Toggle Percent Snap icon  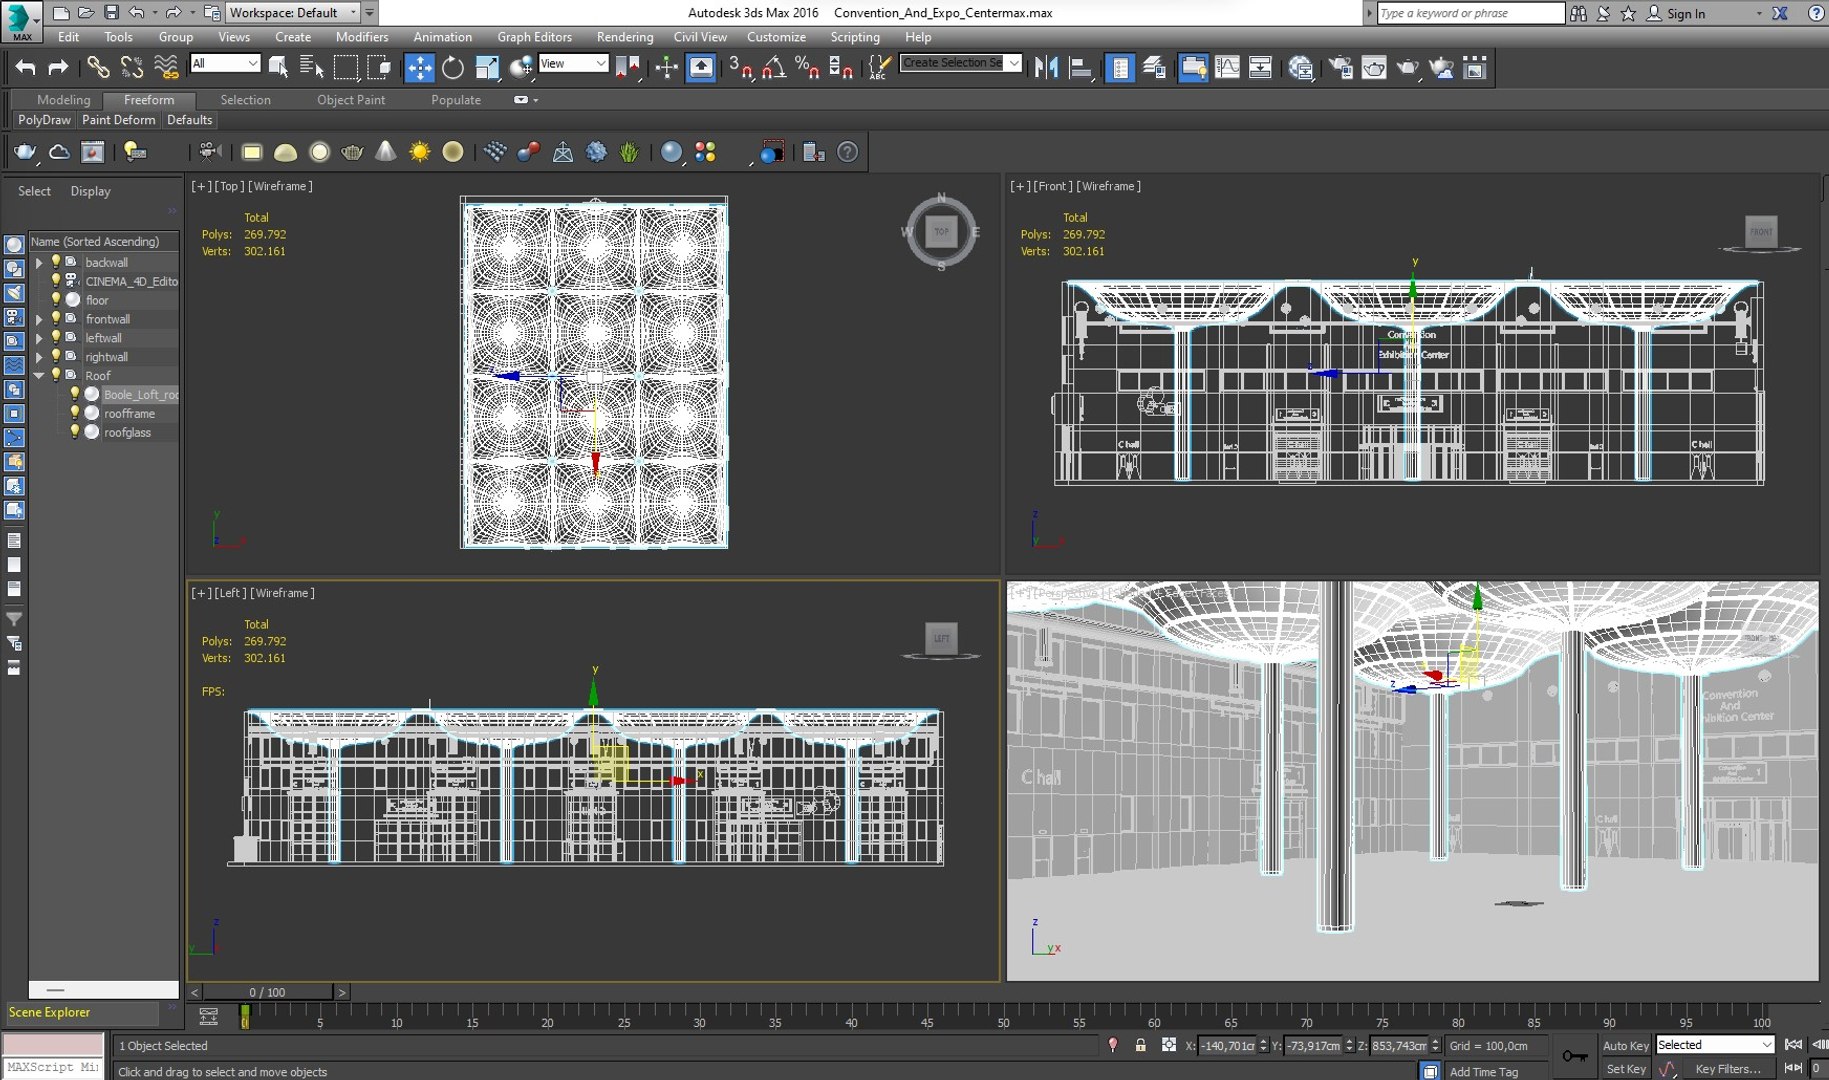tap(807, 67)
